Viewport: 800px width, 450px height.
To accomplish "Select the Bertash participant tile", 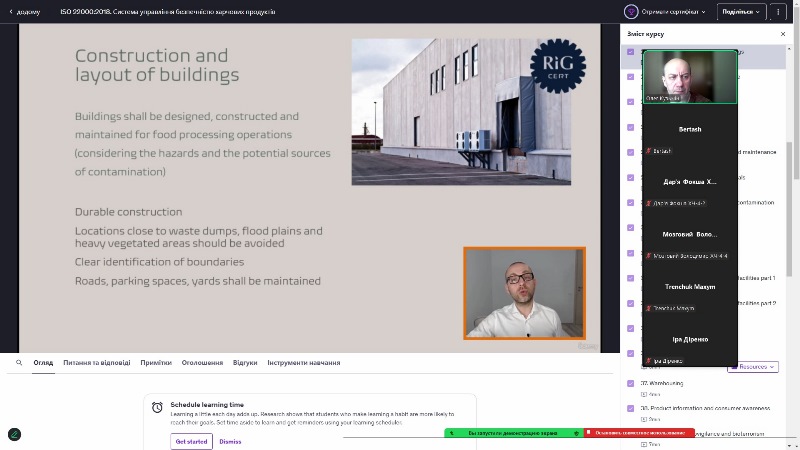I will click(690, 130).
